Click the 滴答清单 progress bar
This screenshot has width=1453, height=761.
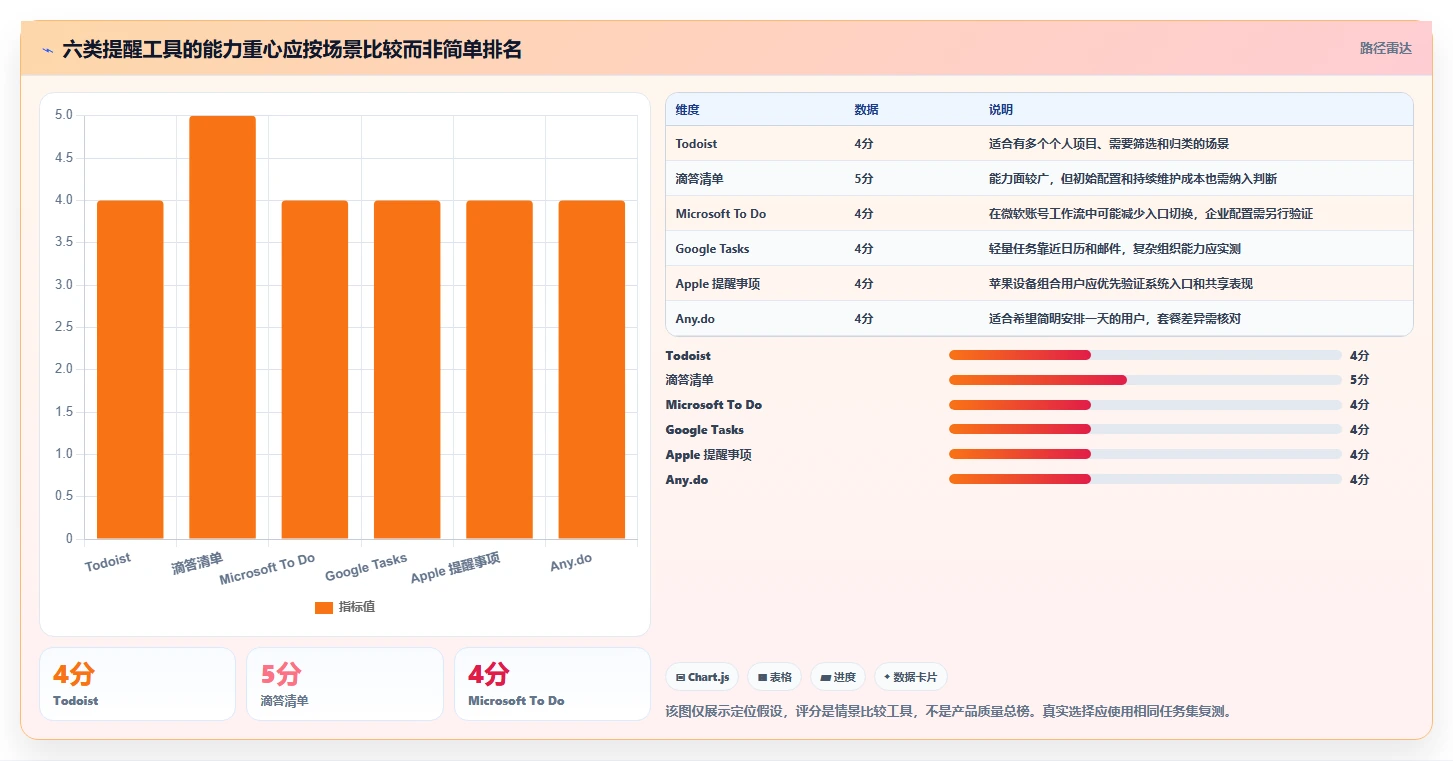click(1145, 380)
